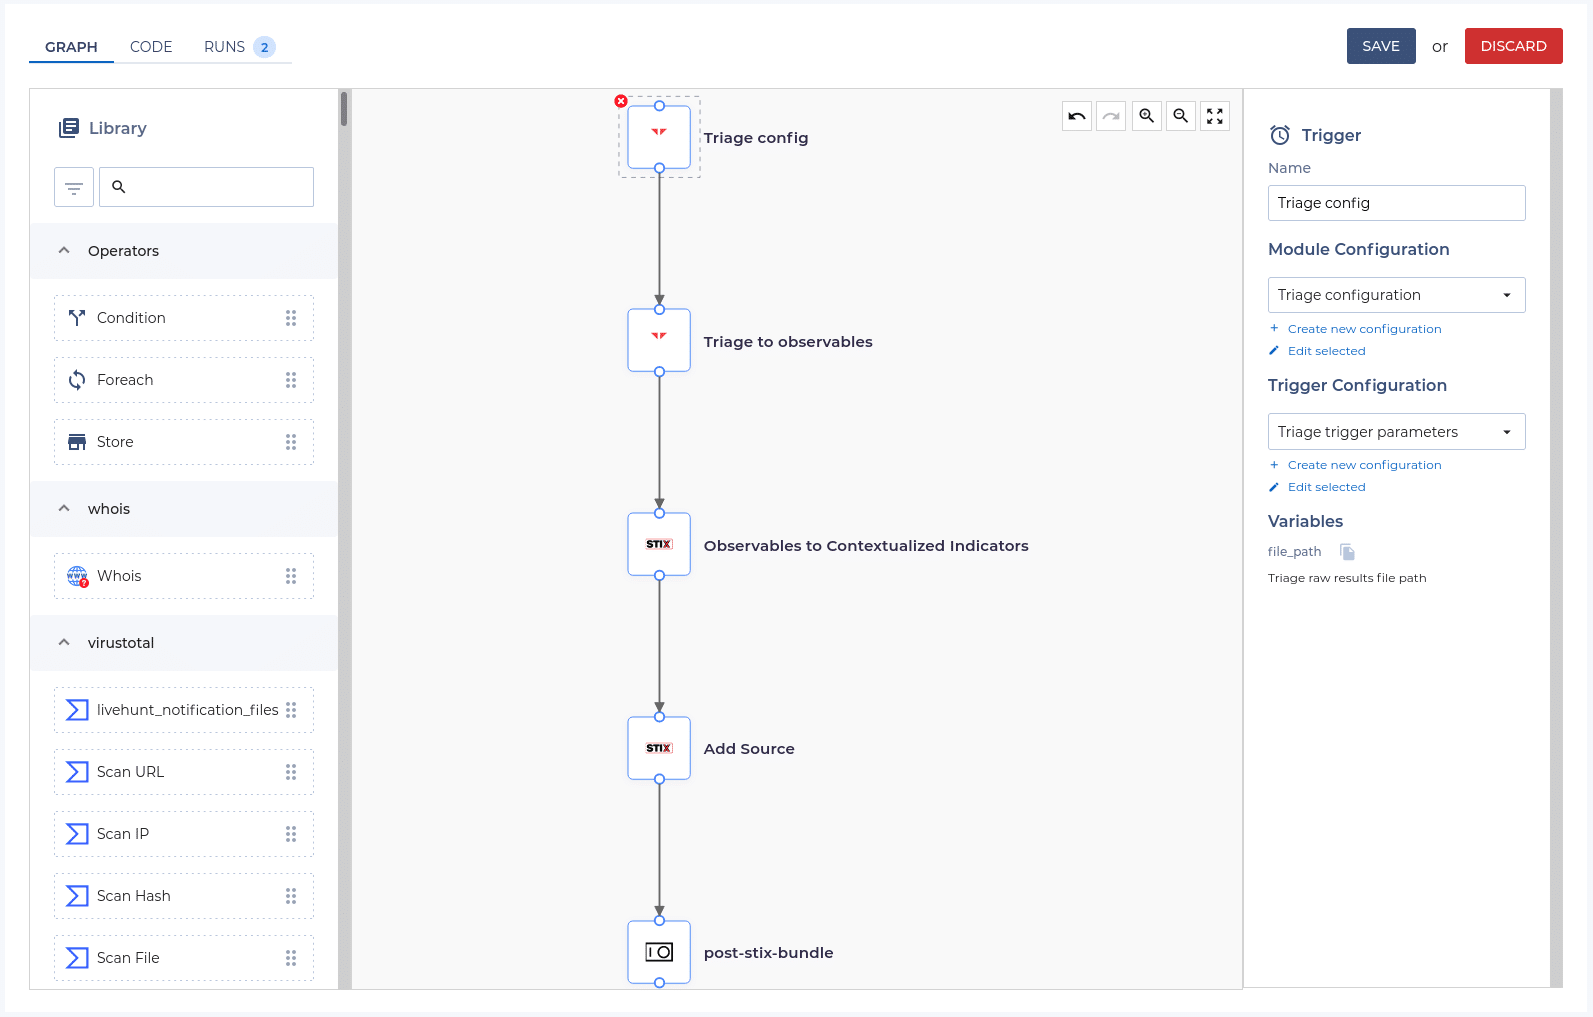Switch to the GRAPH tab
This screenshot has width=1593, height=1017.
click(x=71, y=47)
